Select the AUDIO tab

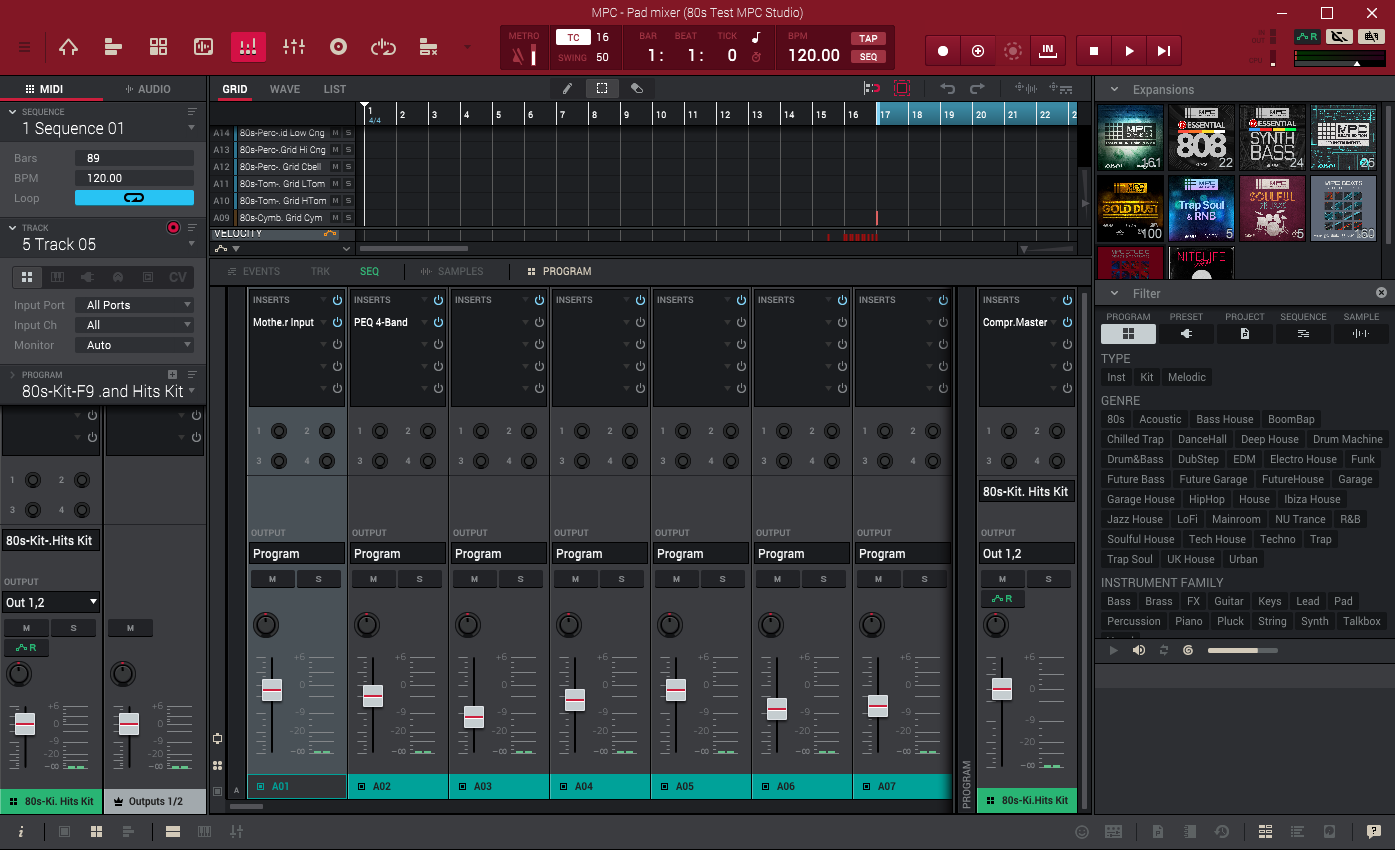149,88
